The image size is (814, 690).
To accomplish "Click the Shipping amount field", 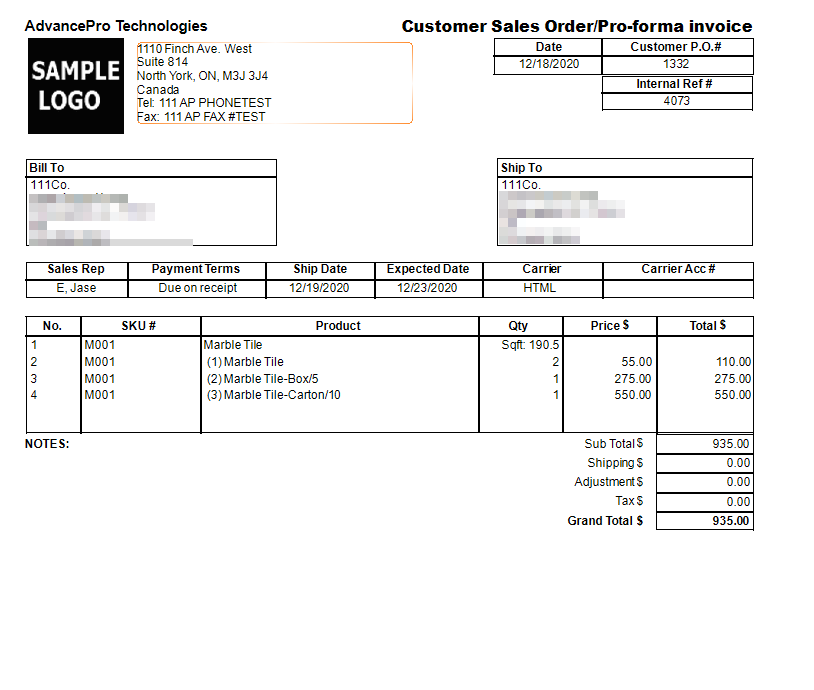I will [704, 463].
